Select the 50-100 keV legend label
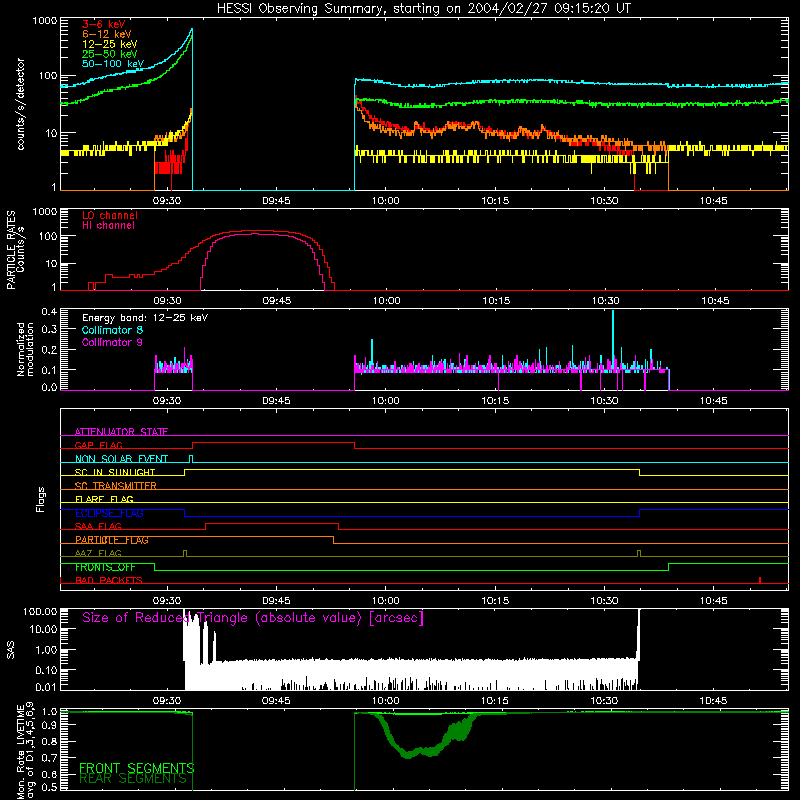Screen dimensions: 800x800 coord(113,63)
